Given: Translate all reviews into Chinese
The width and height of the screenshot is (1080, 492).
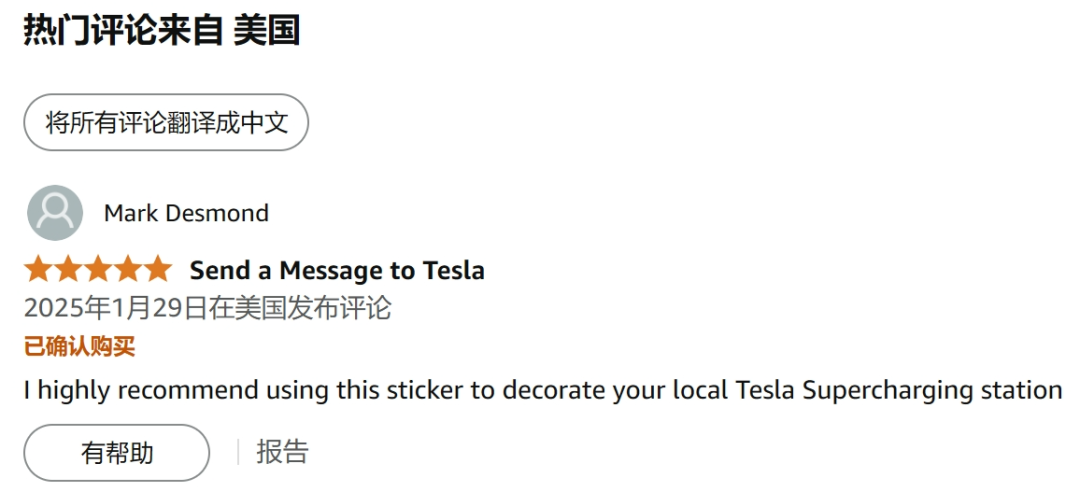Looking at the screenshot, I should click(x=166, y=123).
